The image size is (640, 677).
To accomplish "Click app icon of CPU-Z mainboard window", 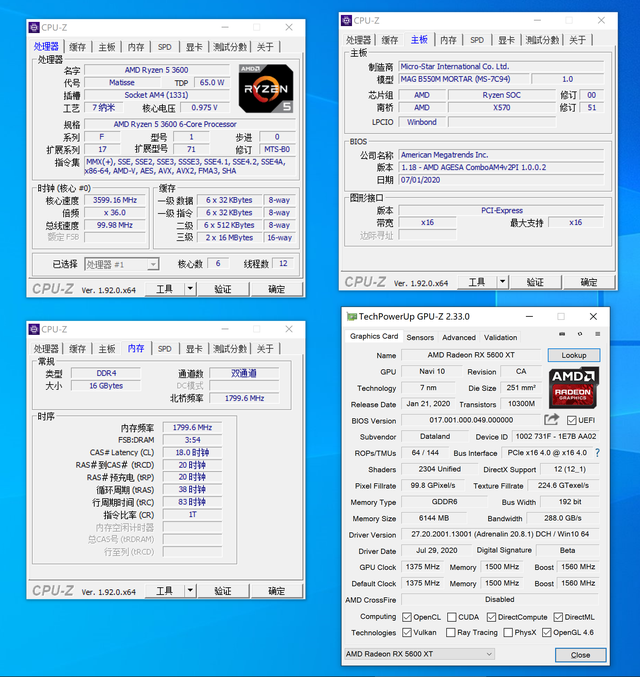I will click(x=346, y=20).
